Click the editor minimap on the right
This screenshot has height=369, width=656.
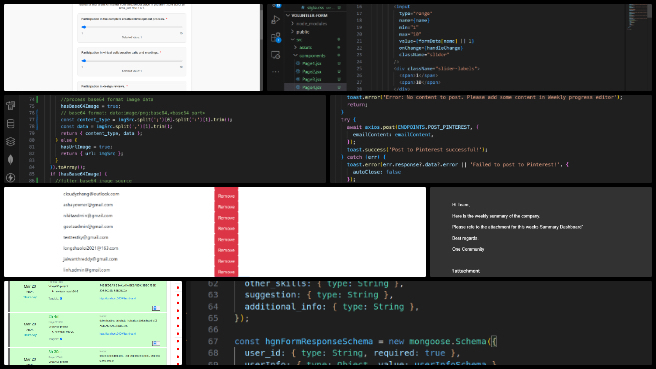pos(638,17)
